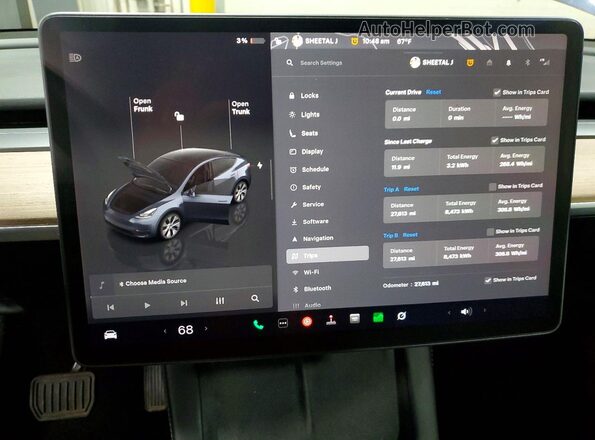Reset the Current Drive data
The height and width of the screenshot is (440, 595).
click(x=433, y=92)
